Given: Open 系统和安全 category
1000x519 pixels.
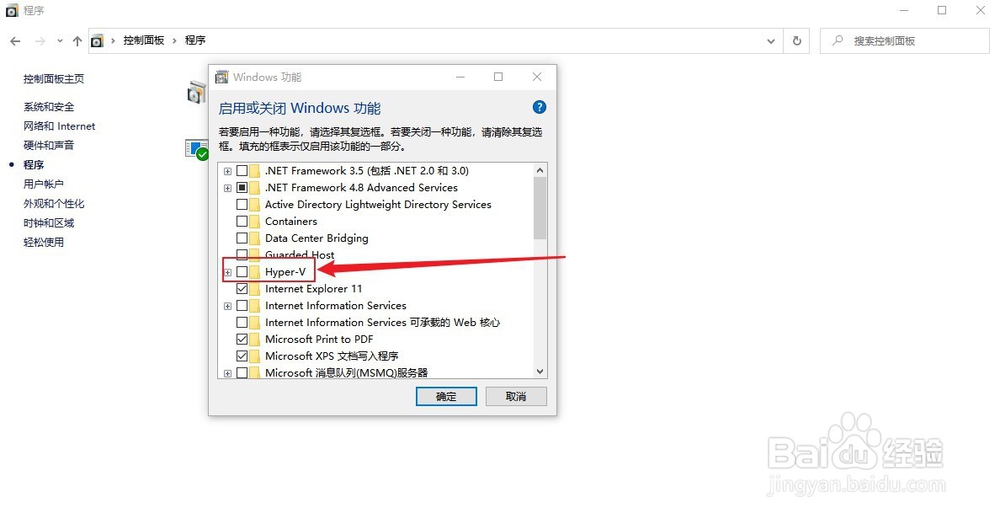Looking at the screenshot, I should (48, 106).
